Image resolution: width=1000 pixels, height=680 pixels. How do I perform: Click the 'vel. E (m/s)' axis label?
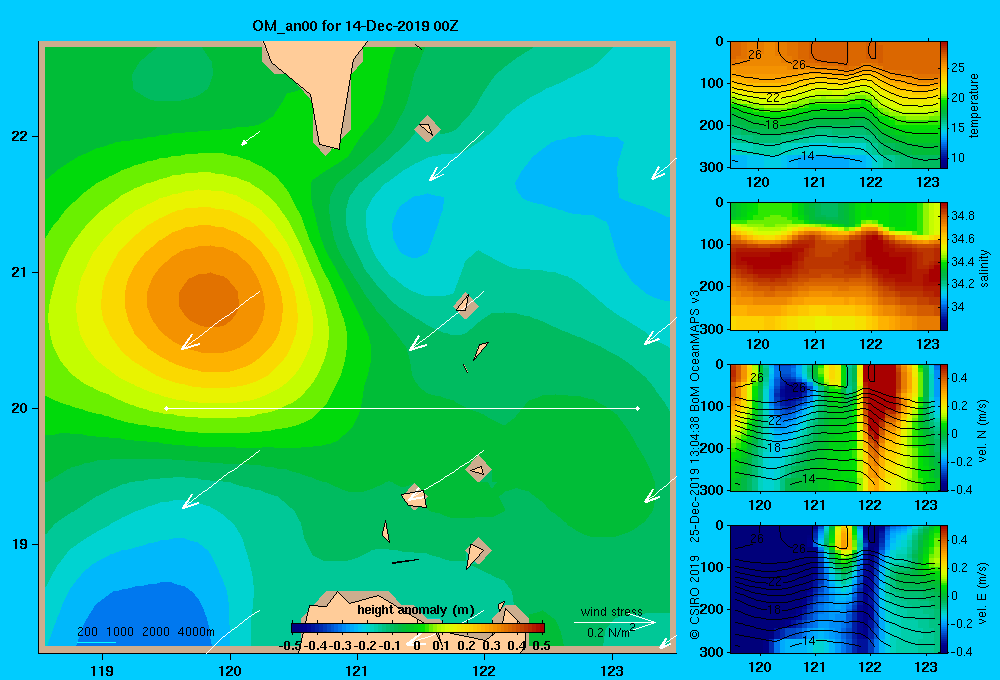click(983, 592)
